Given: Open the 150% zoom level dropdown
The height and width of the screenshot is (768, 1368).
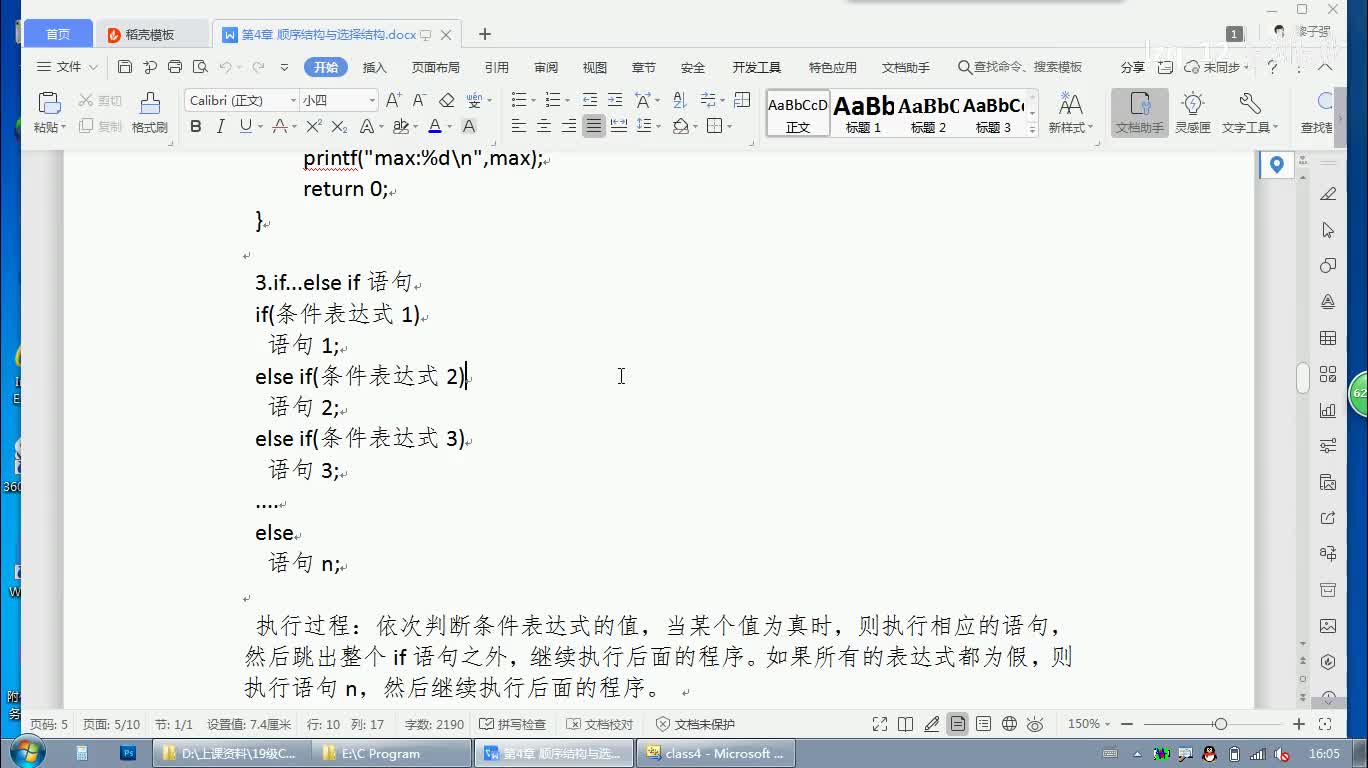Looking at the screenshot, I should 1089,724.
